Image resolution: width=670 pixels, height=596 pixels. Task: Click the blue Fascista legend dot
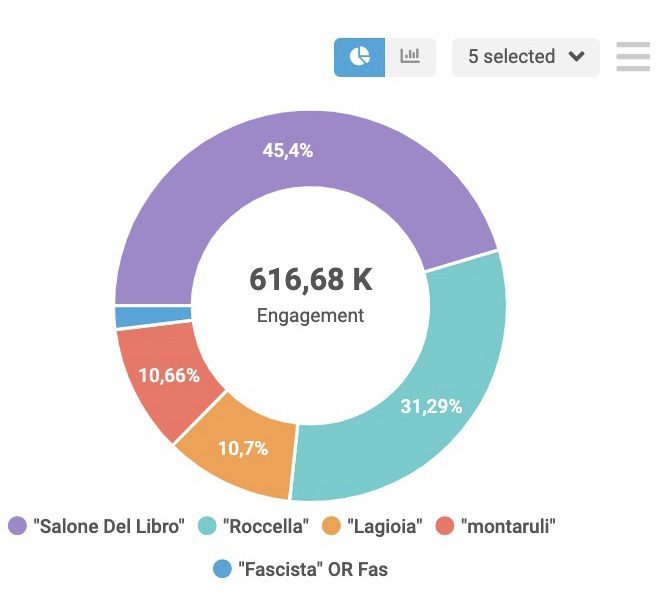[x=222, y=569]
